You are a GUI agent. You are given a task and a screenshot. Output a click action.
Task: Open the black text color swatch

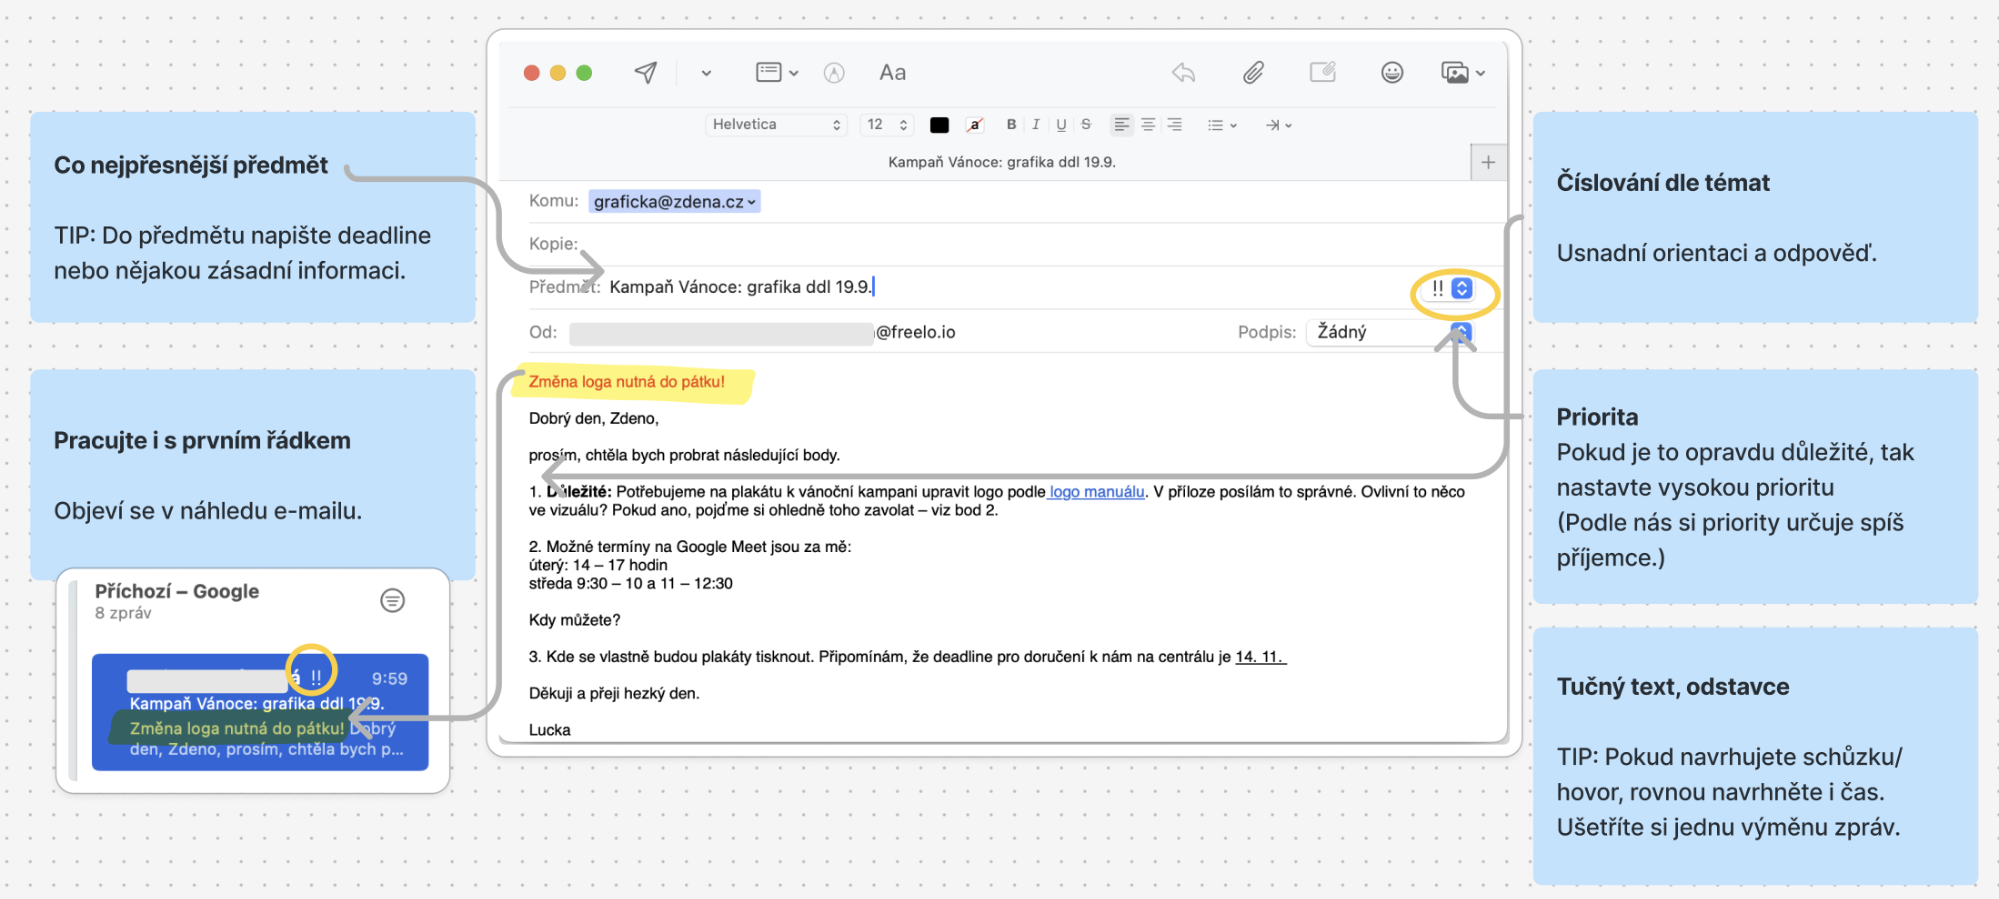(x=939, y=125)
